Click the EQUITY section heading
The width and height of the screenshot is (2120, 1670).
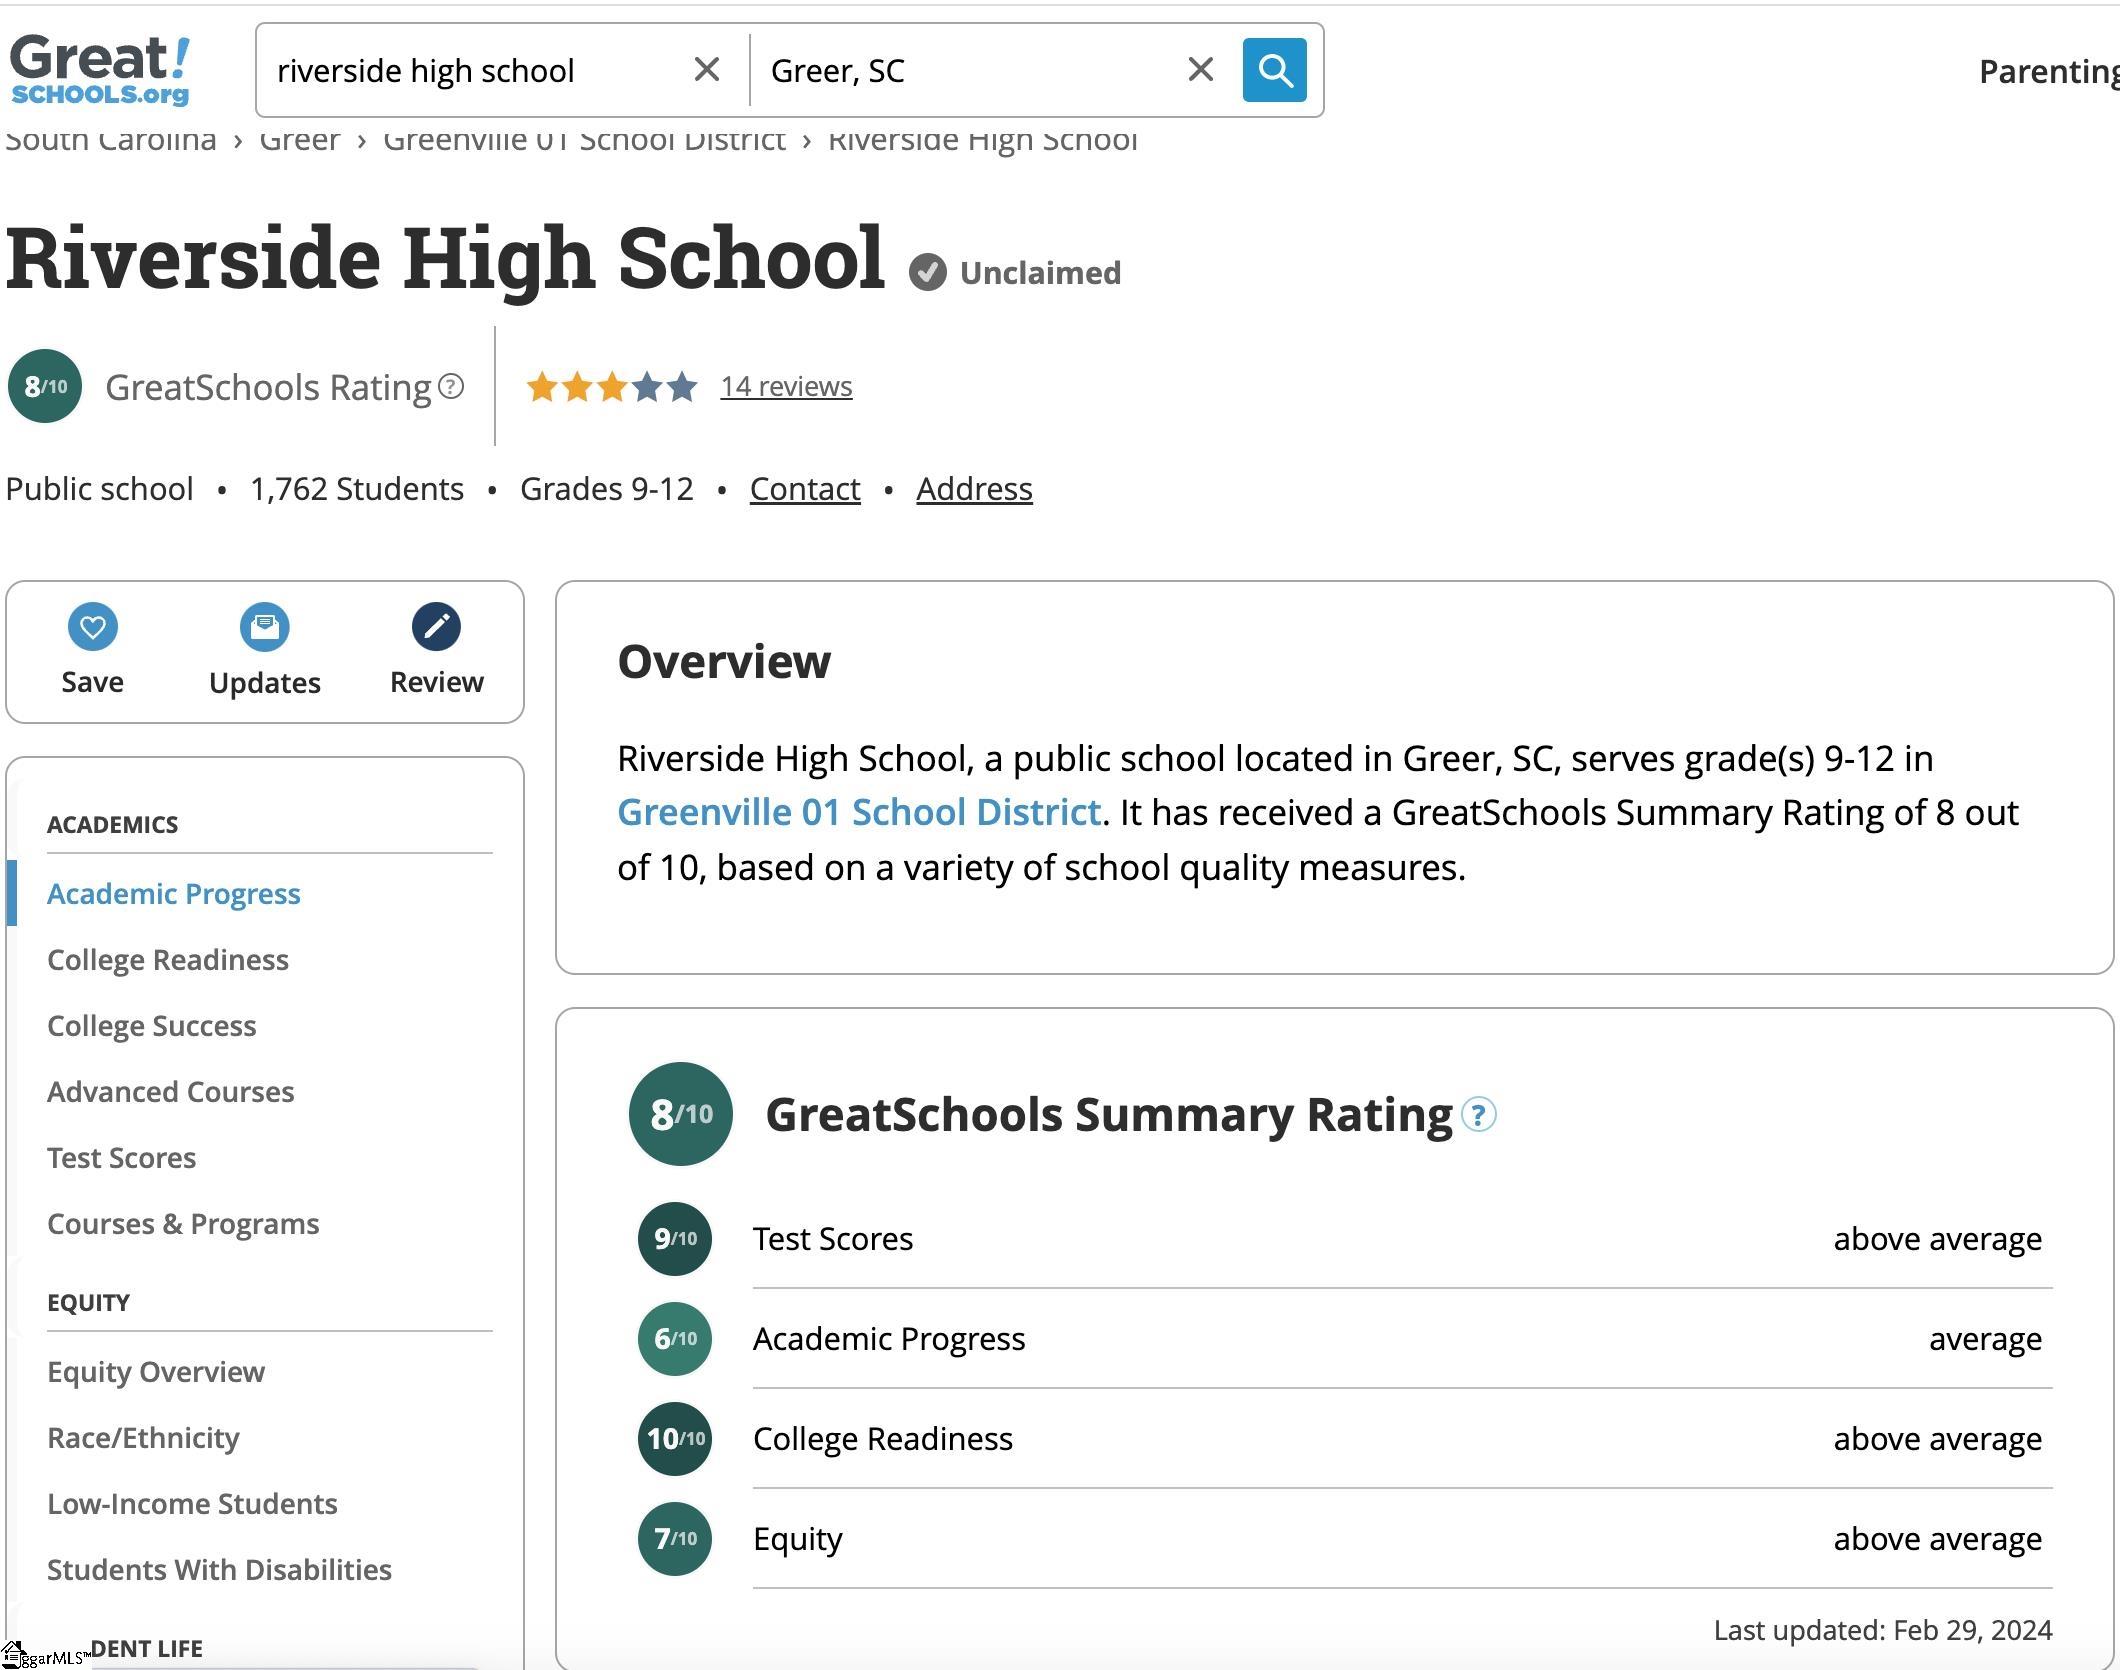click(x=89, y=1303)
